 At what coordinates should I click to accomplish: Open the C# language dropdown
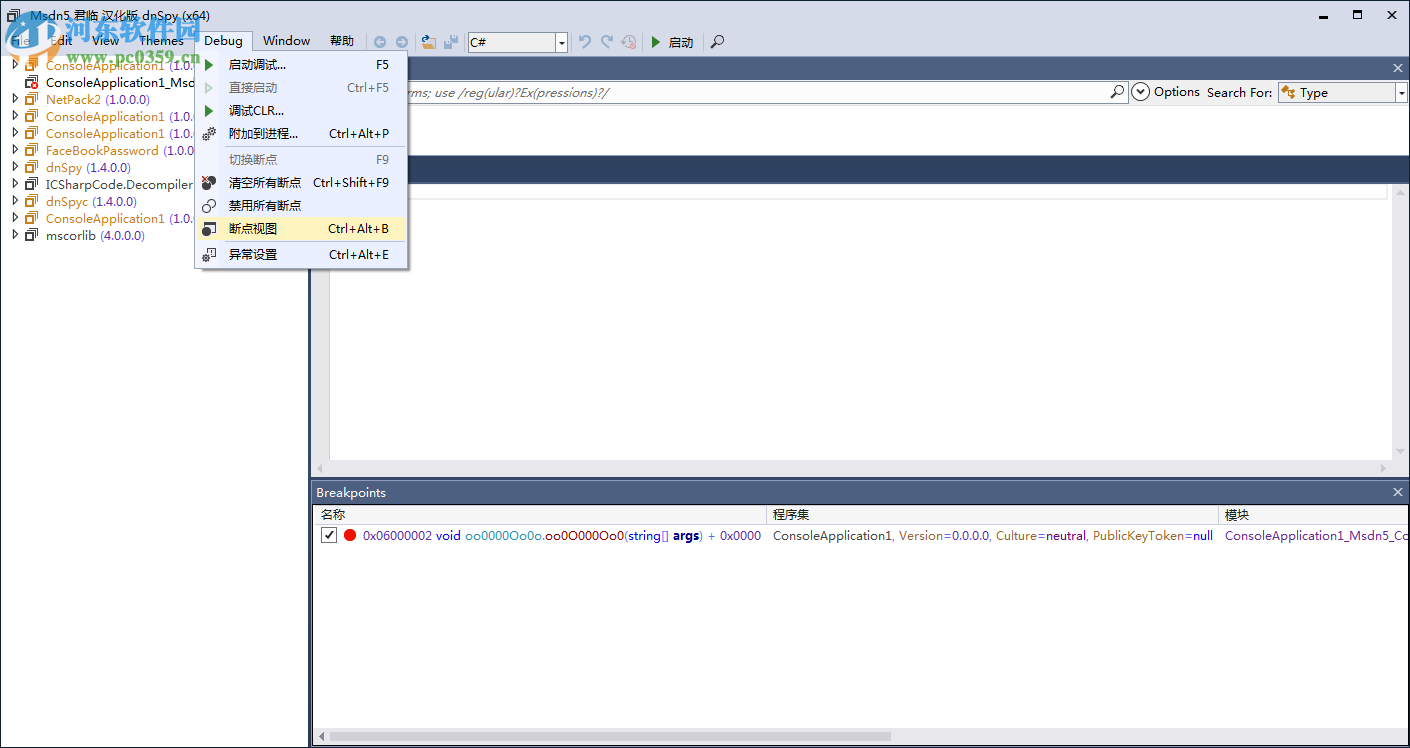(561, 42)
